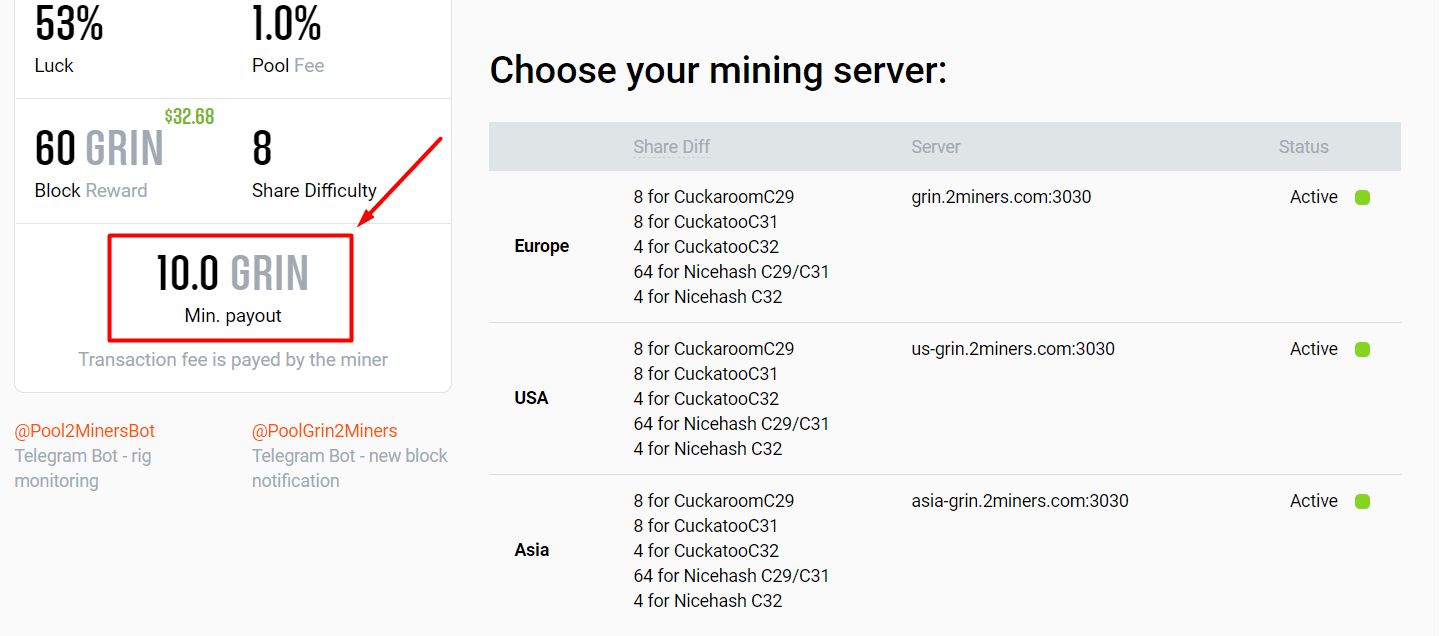Sort the table by Share Diff column
This screenshot has height=636, width=1446.
[671, 147]
